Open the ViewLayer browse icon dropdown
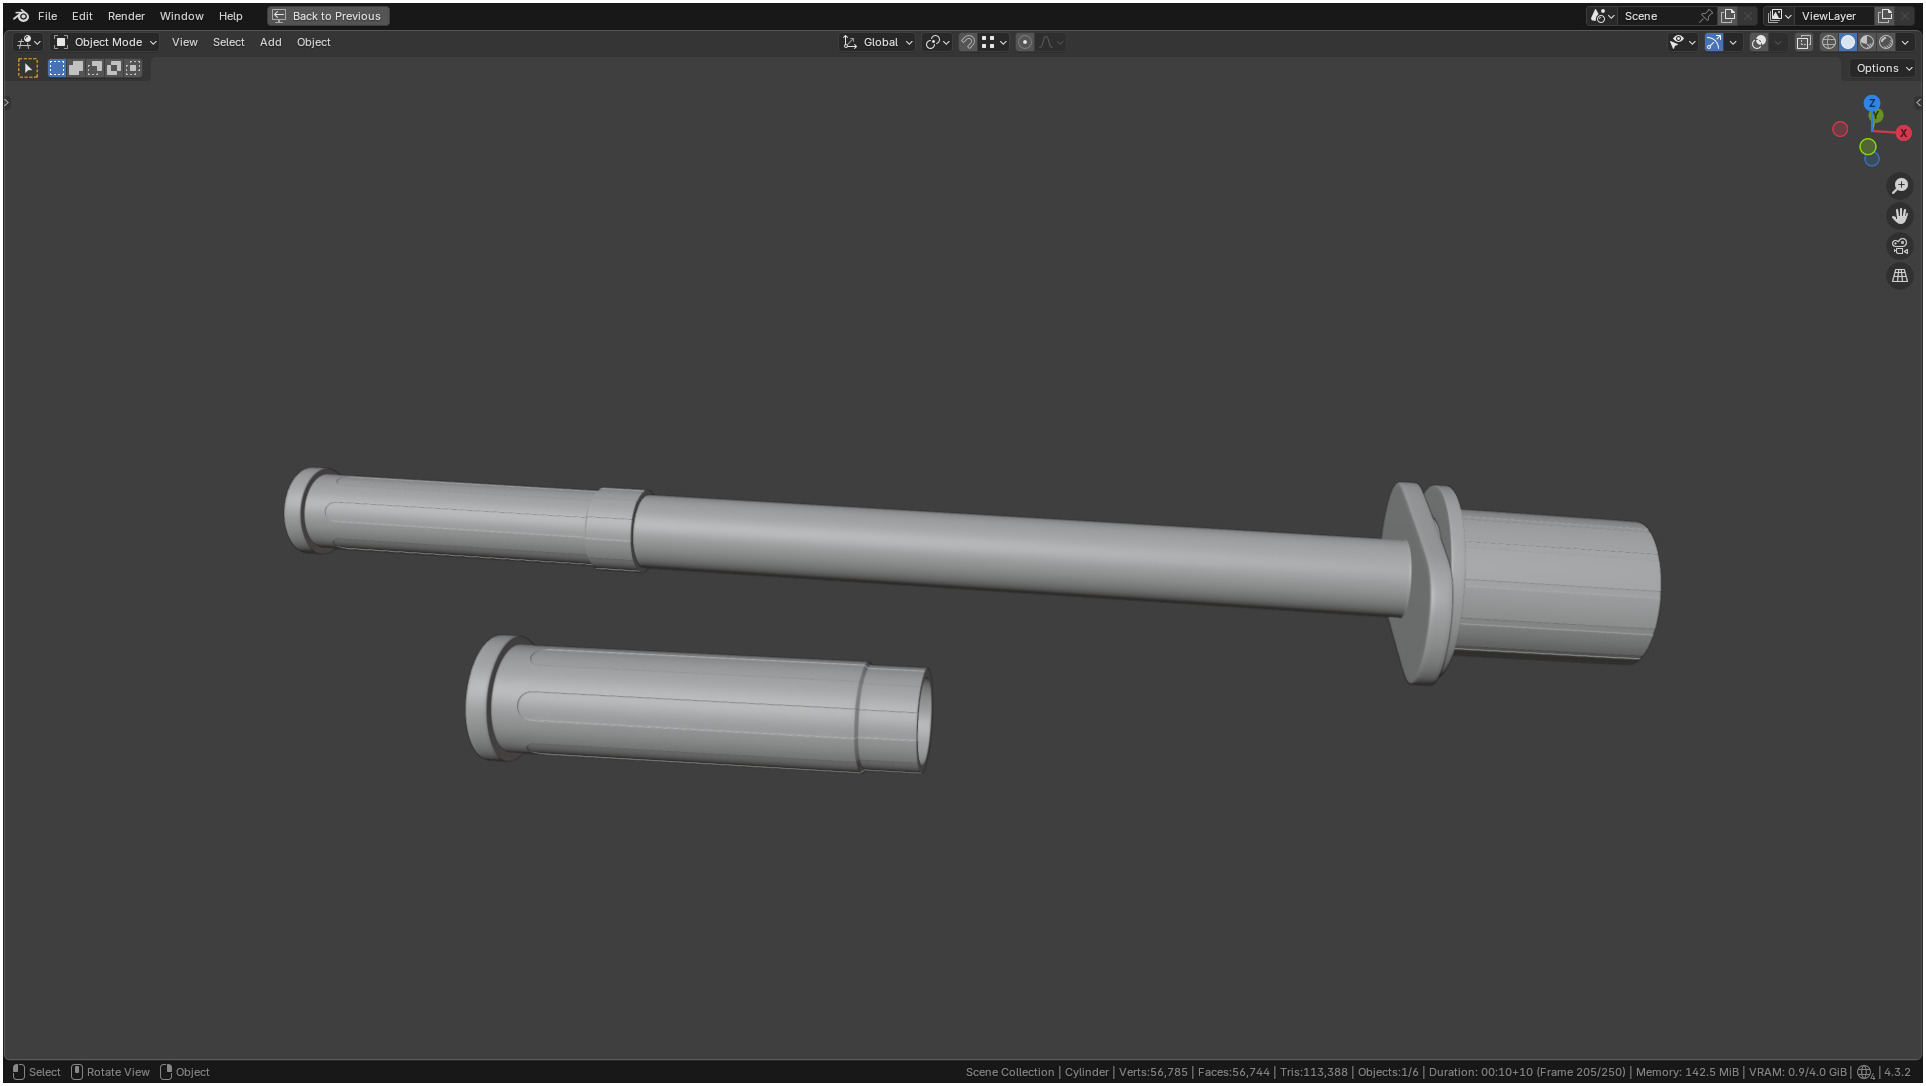 (x=1780, y=16)
